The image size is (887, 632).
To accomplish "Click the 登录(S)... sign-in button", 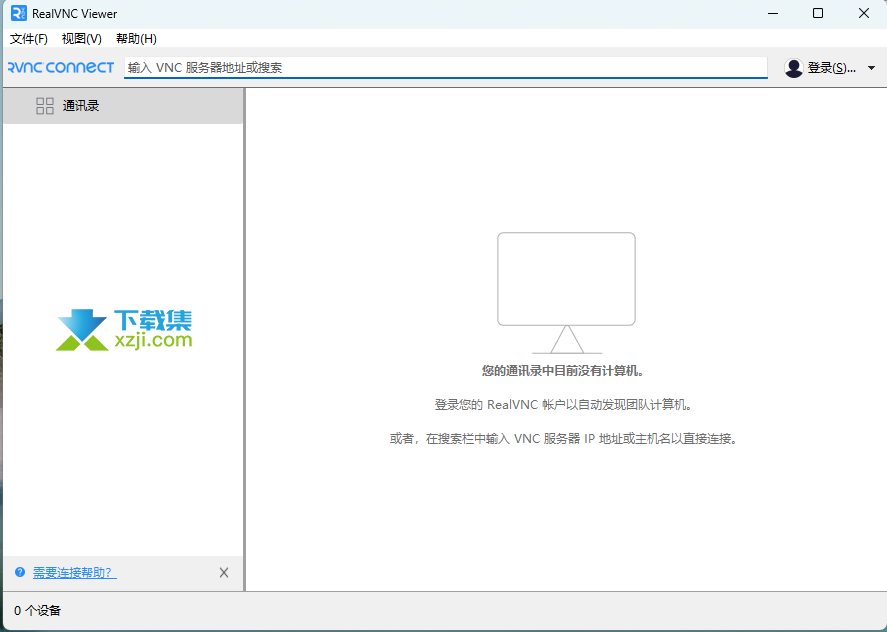I will (x=831, y=68).
